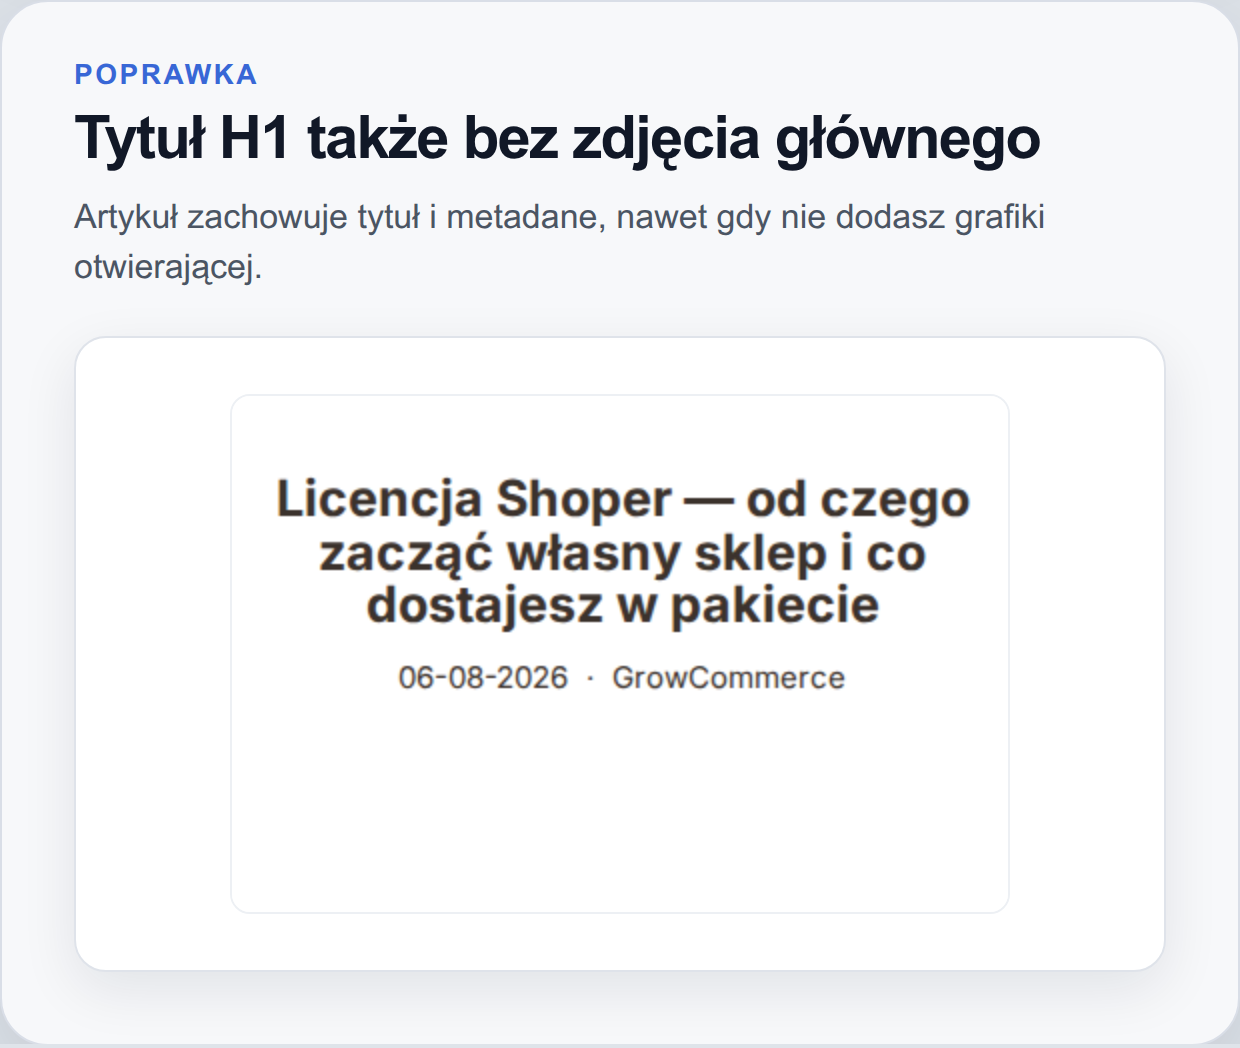Click the POPRAWKA label
Image resolution: width=1240 pixels, height=1048 pixels.
tap(166, 74)
